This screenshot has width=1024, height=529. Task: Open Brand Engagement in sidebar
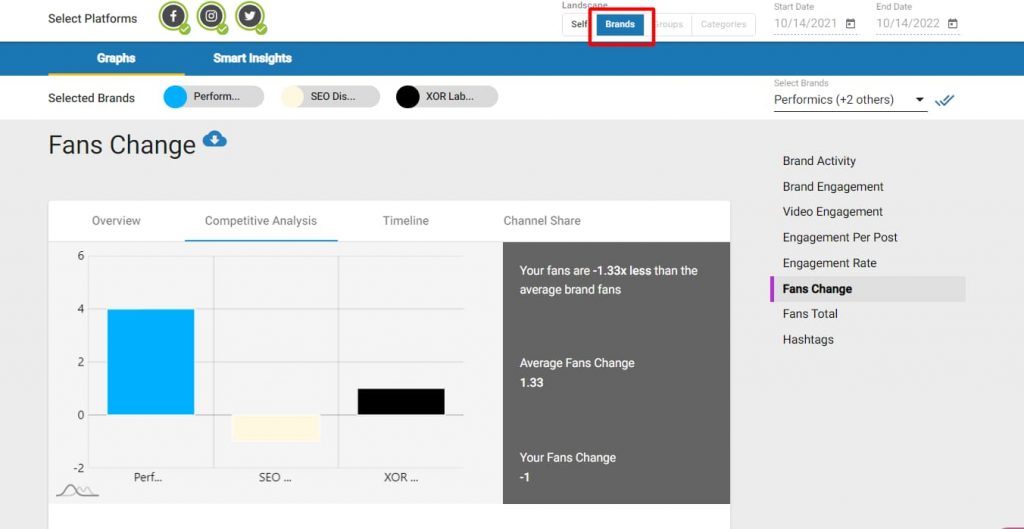[833, 187]
